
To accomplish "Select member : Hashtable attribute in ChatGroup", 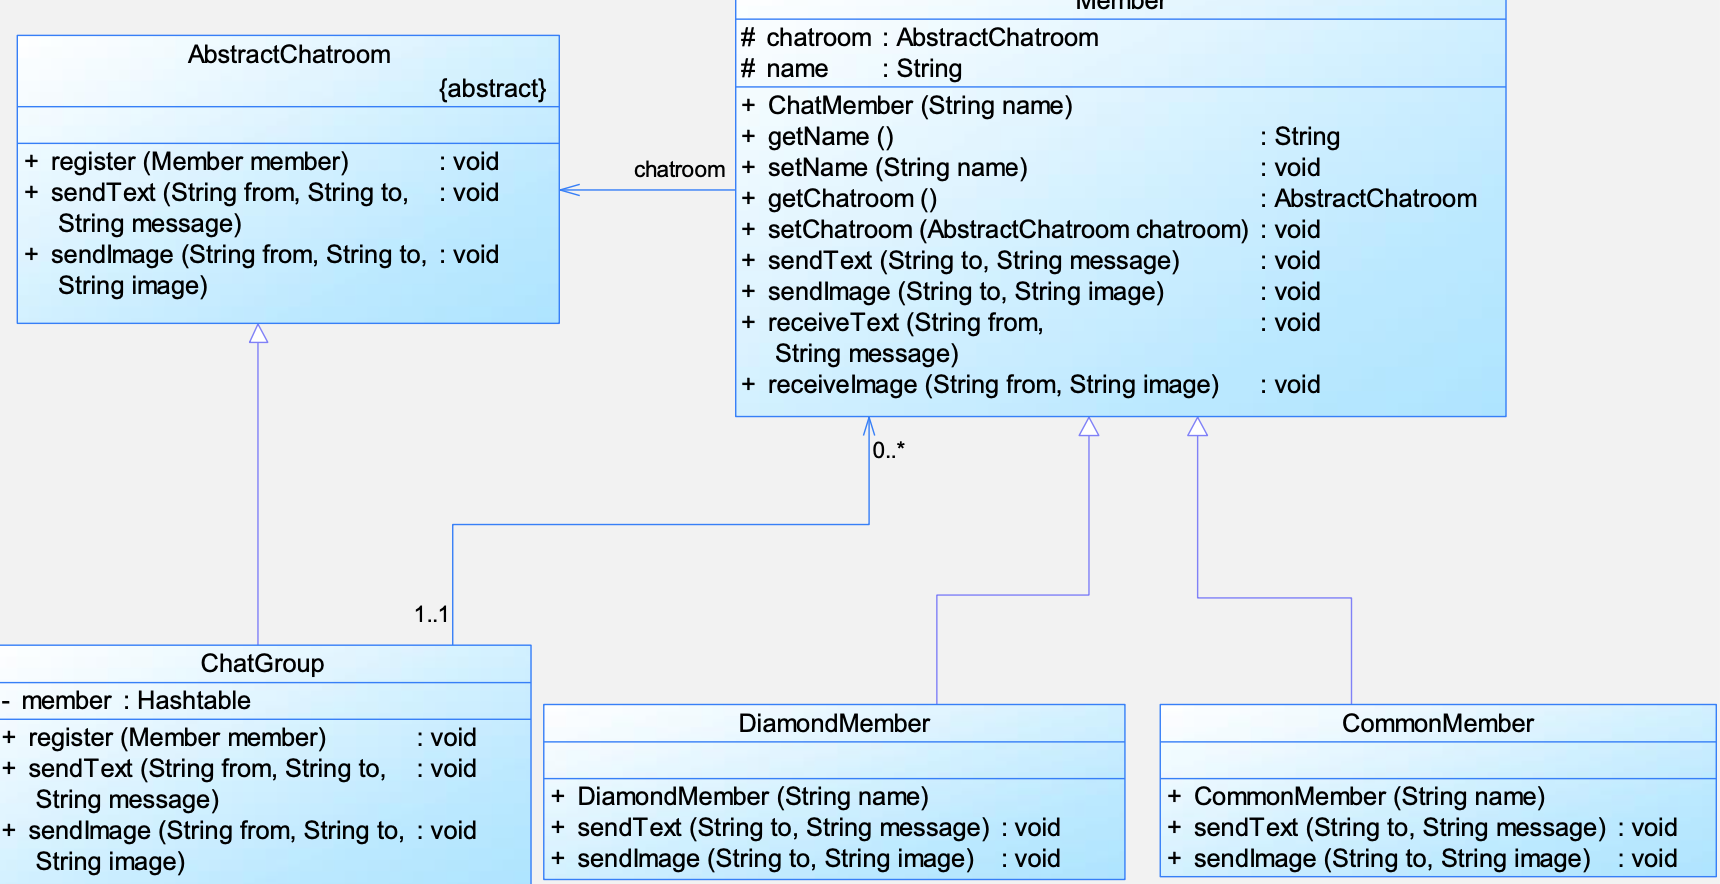I will [126, 701].
